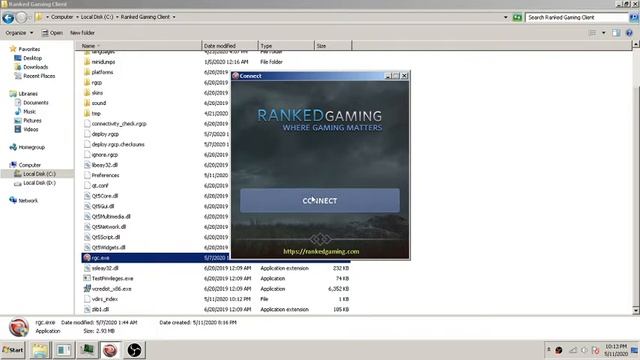
Task: Open Documents library
Action: pos(36,102)
